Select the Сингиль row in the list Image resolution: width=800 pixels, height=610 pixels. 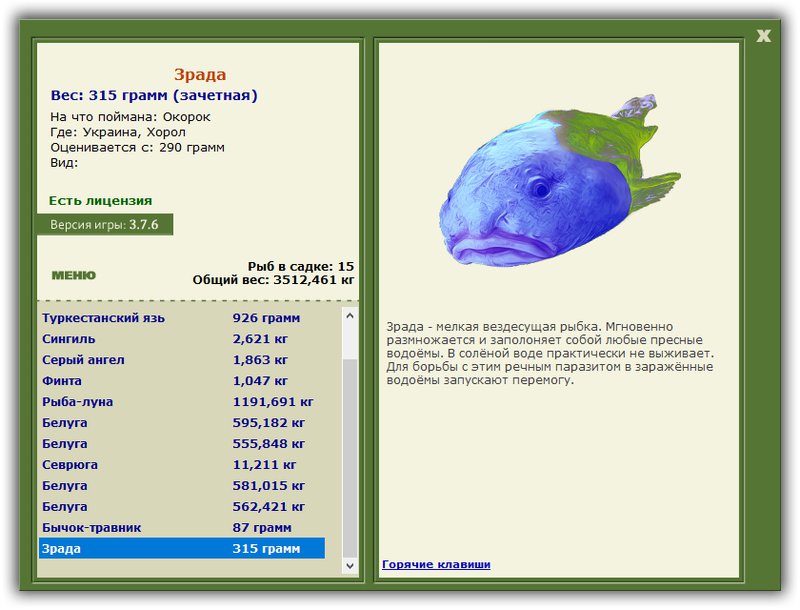pos(182,339)
